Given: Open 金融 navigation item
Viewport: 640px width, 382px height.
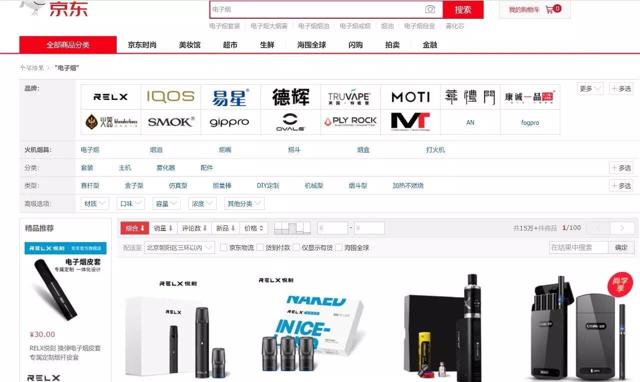Looking at the screenshot, I should click(430, 45).
